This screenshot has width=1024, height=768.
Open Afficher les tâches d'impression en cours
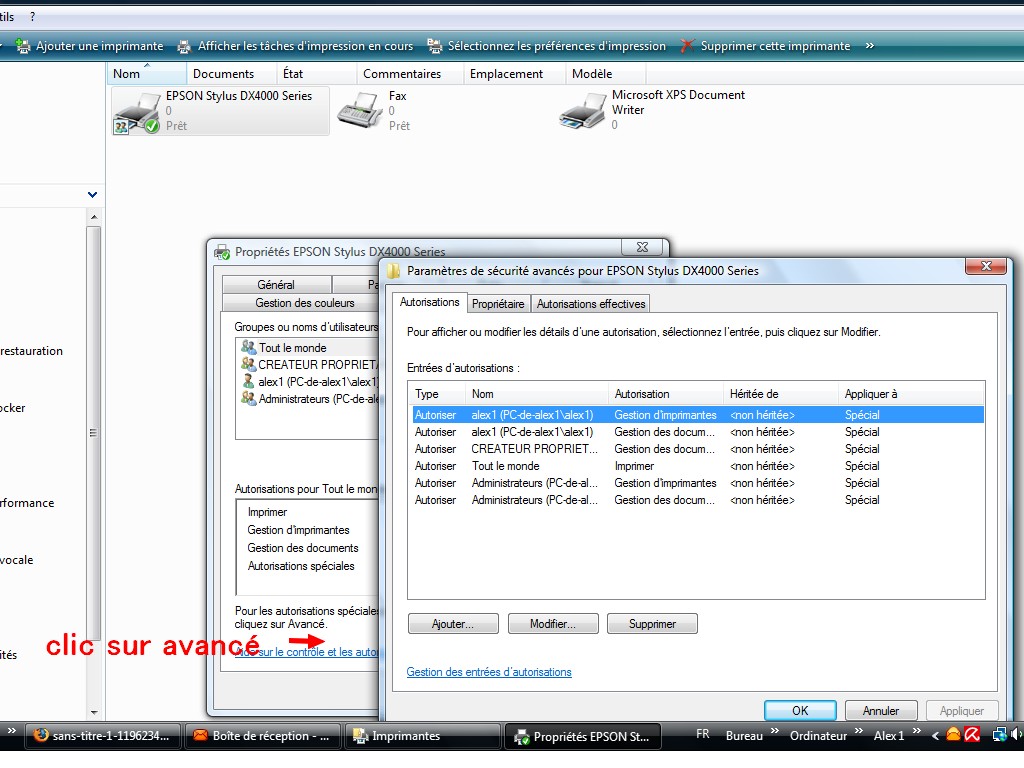(295, 46)
